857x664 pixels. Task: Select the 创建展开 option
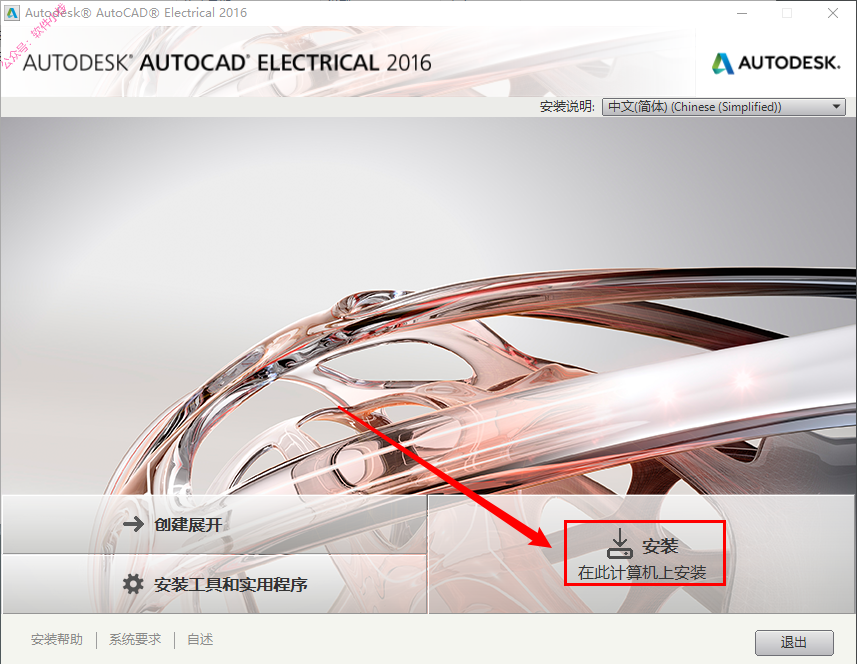[x=214, y=525]
